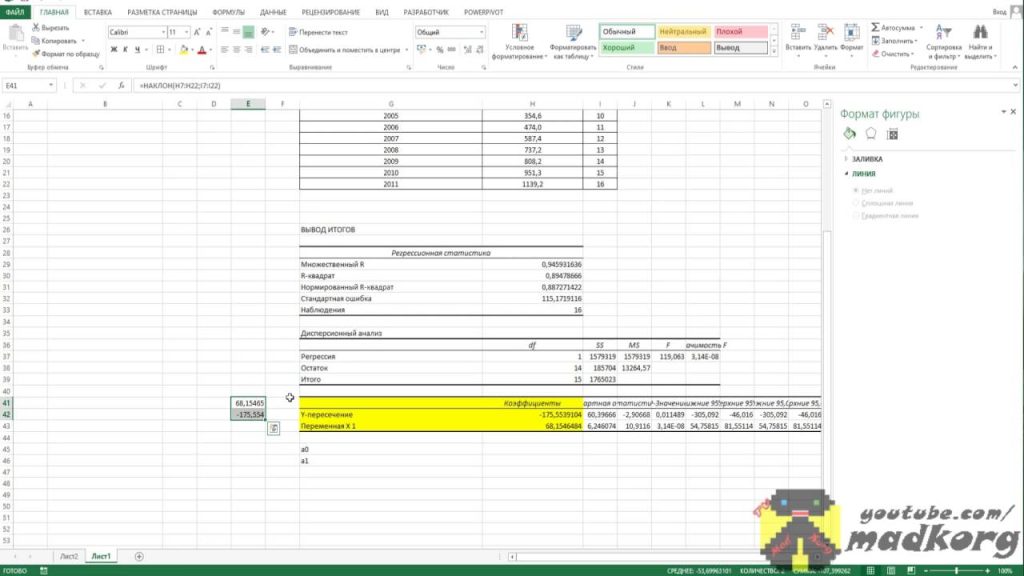1024x576 pixels.
Task: Click Объединить и поместить в центре button
Action: [x=350, y=49]
